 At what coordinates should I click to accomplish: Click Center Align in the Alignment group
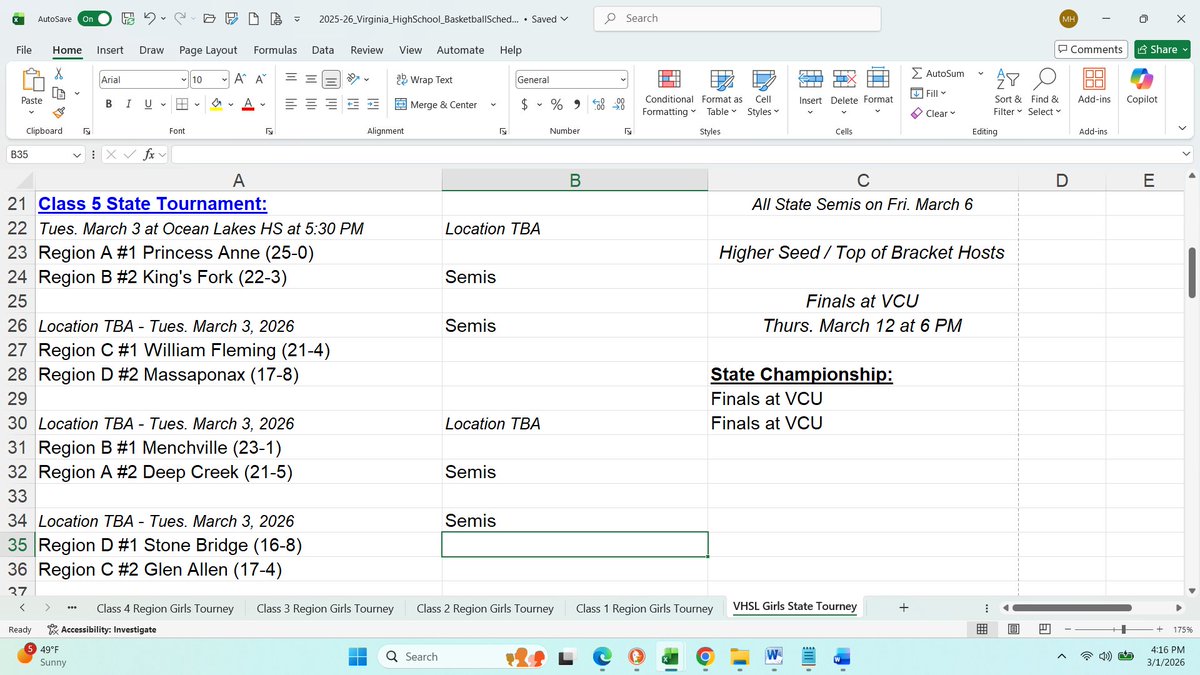pos(310,103)
